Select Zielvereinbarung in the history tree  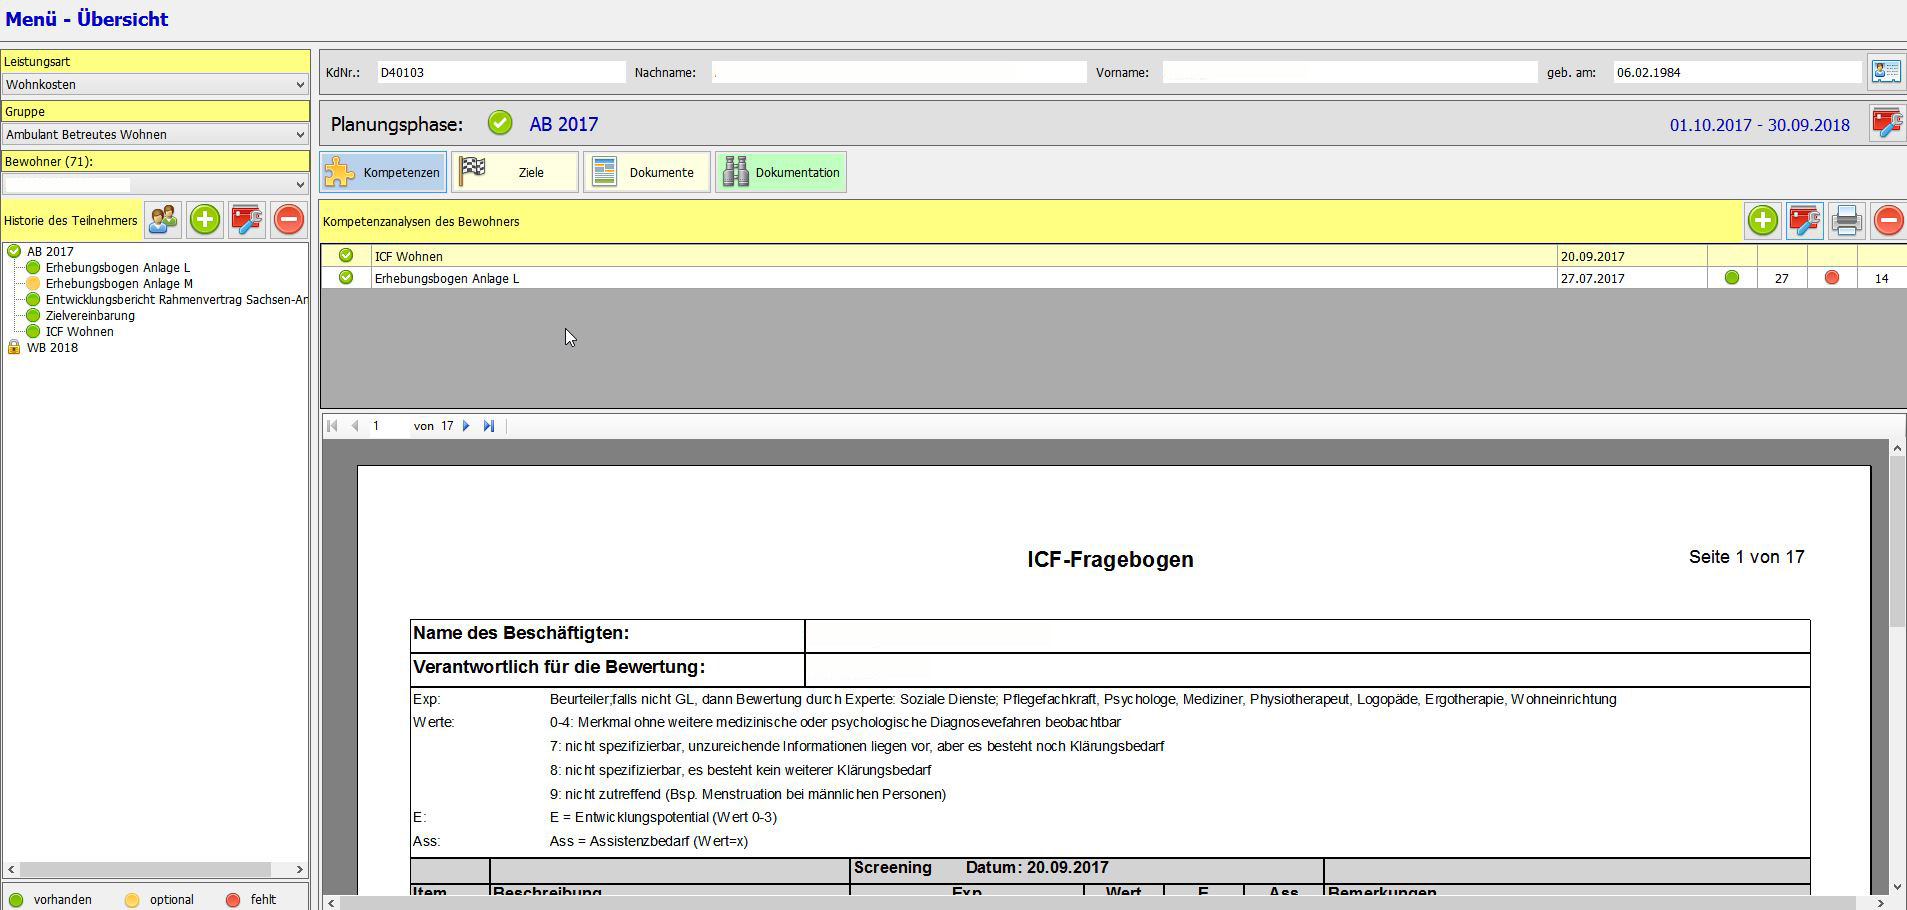(90, 316)
